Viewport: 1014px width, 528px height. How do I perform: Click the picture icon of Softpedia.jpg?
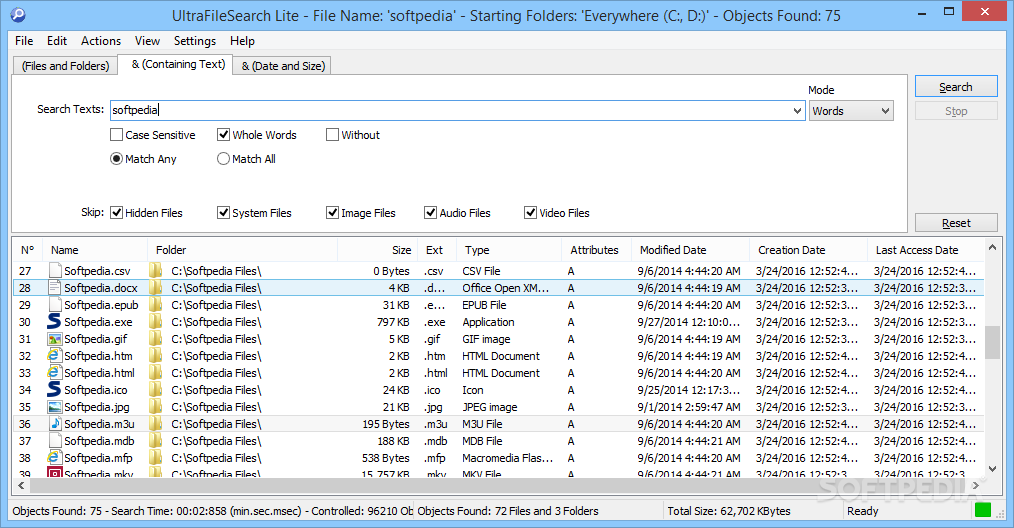[54, 406]
